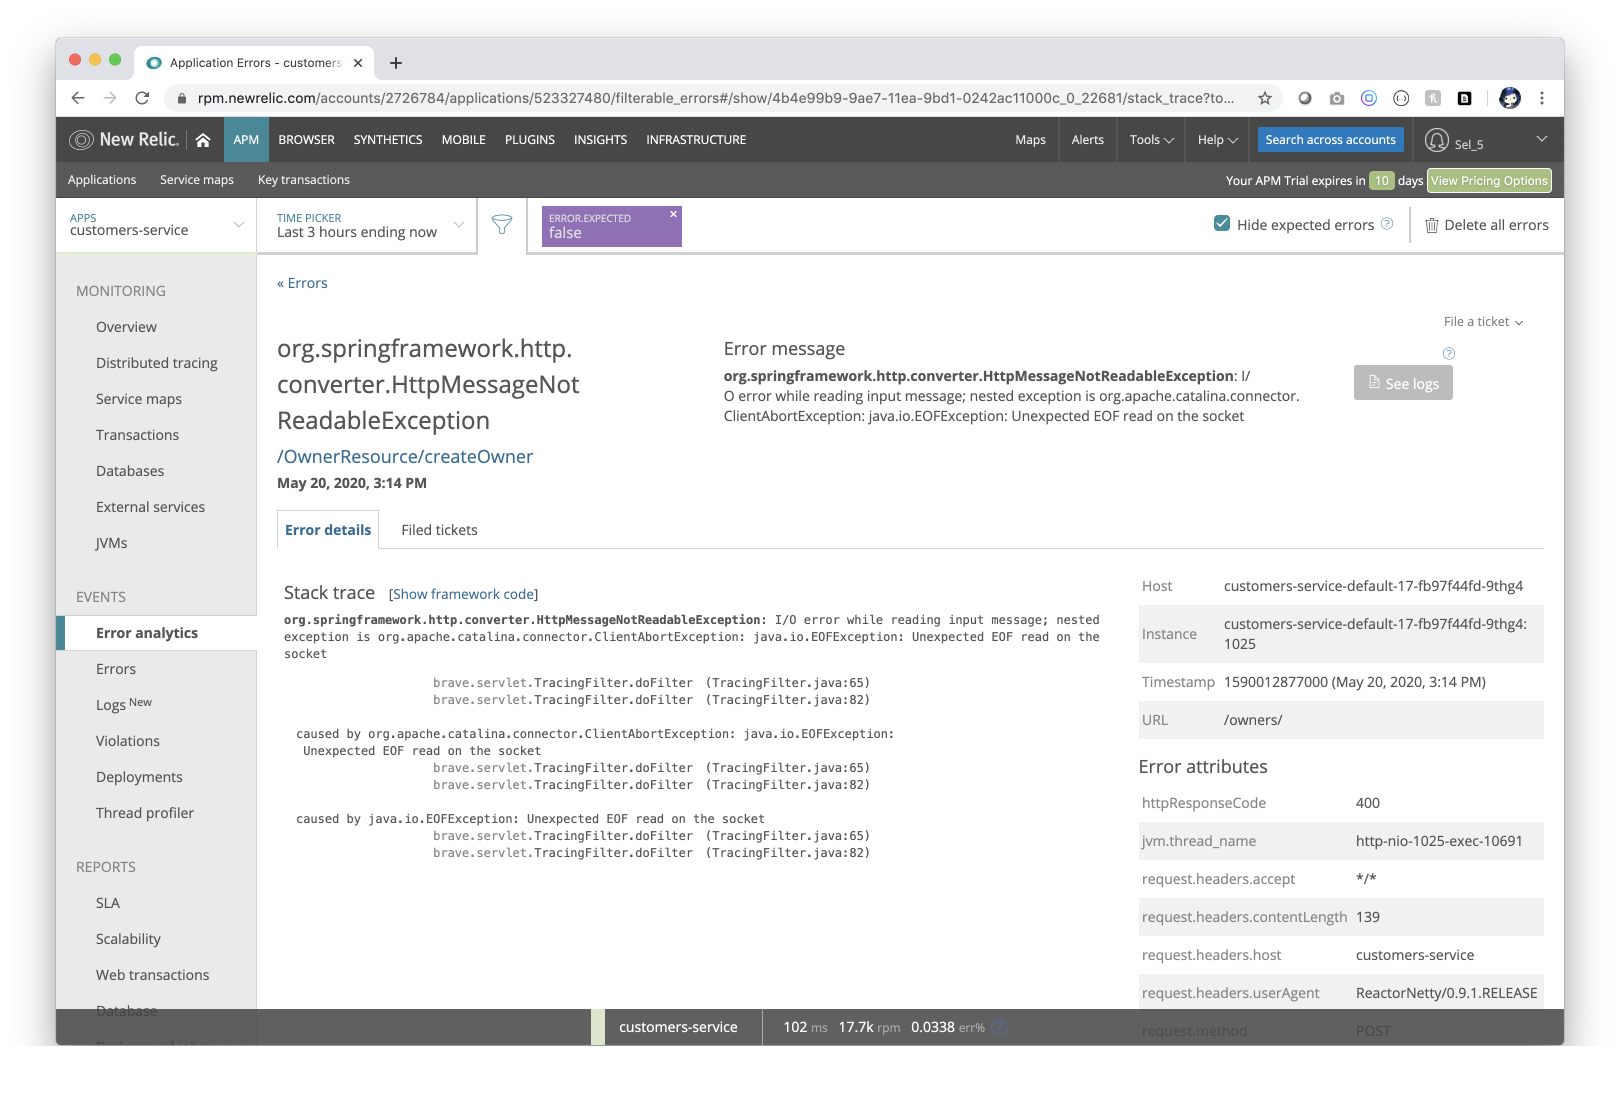Image resolution: width=1620 pixels, height=1119 pixels.
Task: Open the MOBILE tab
Action: pos(464,140)
